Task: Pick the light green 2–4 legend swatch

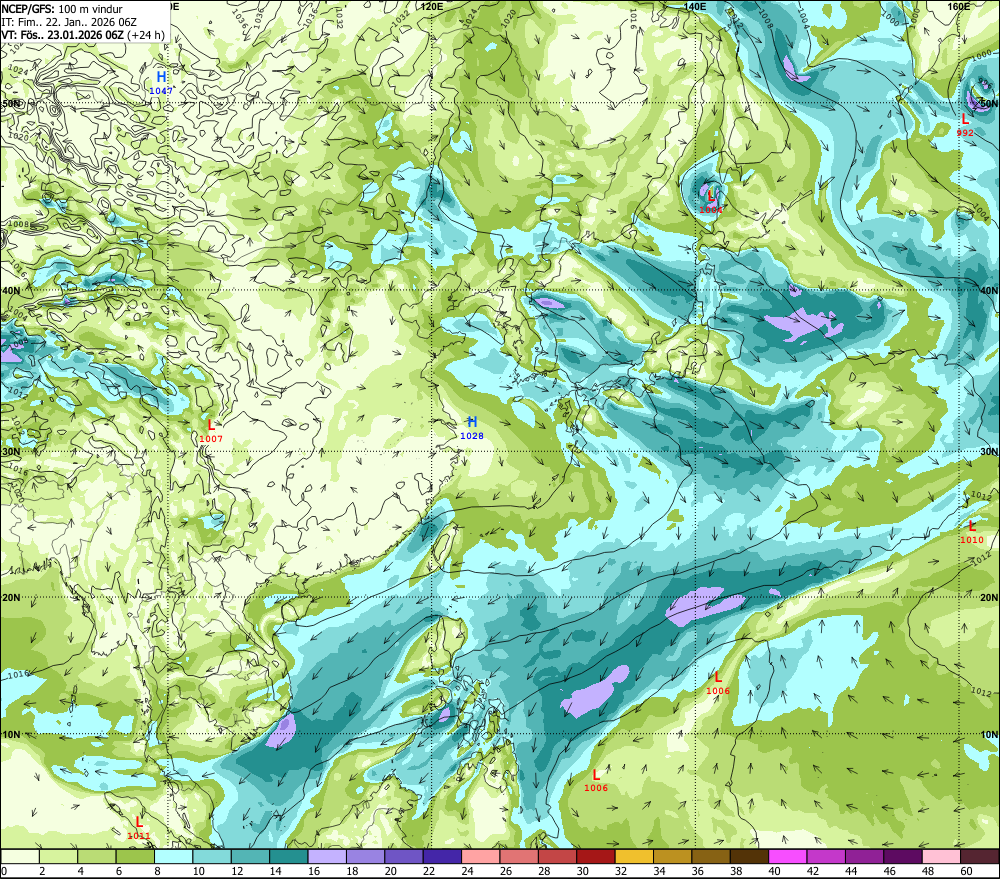Action: tap(59, 856)
